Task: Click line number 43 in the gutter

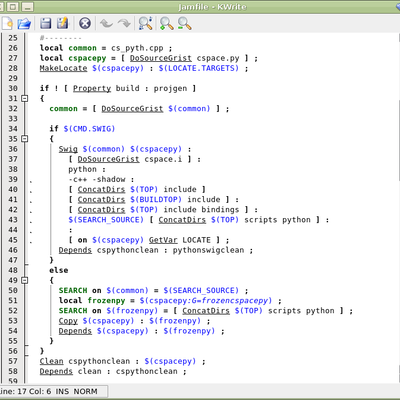Action: coord(13,220)
